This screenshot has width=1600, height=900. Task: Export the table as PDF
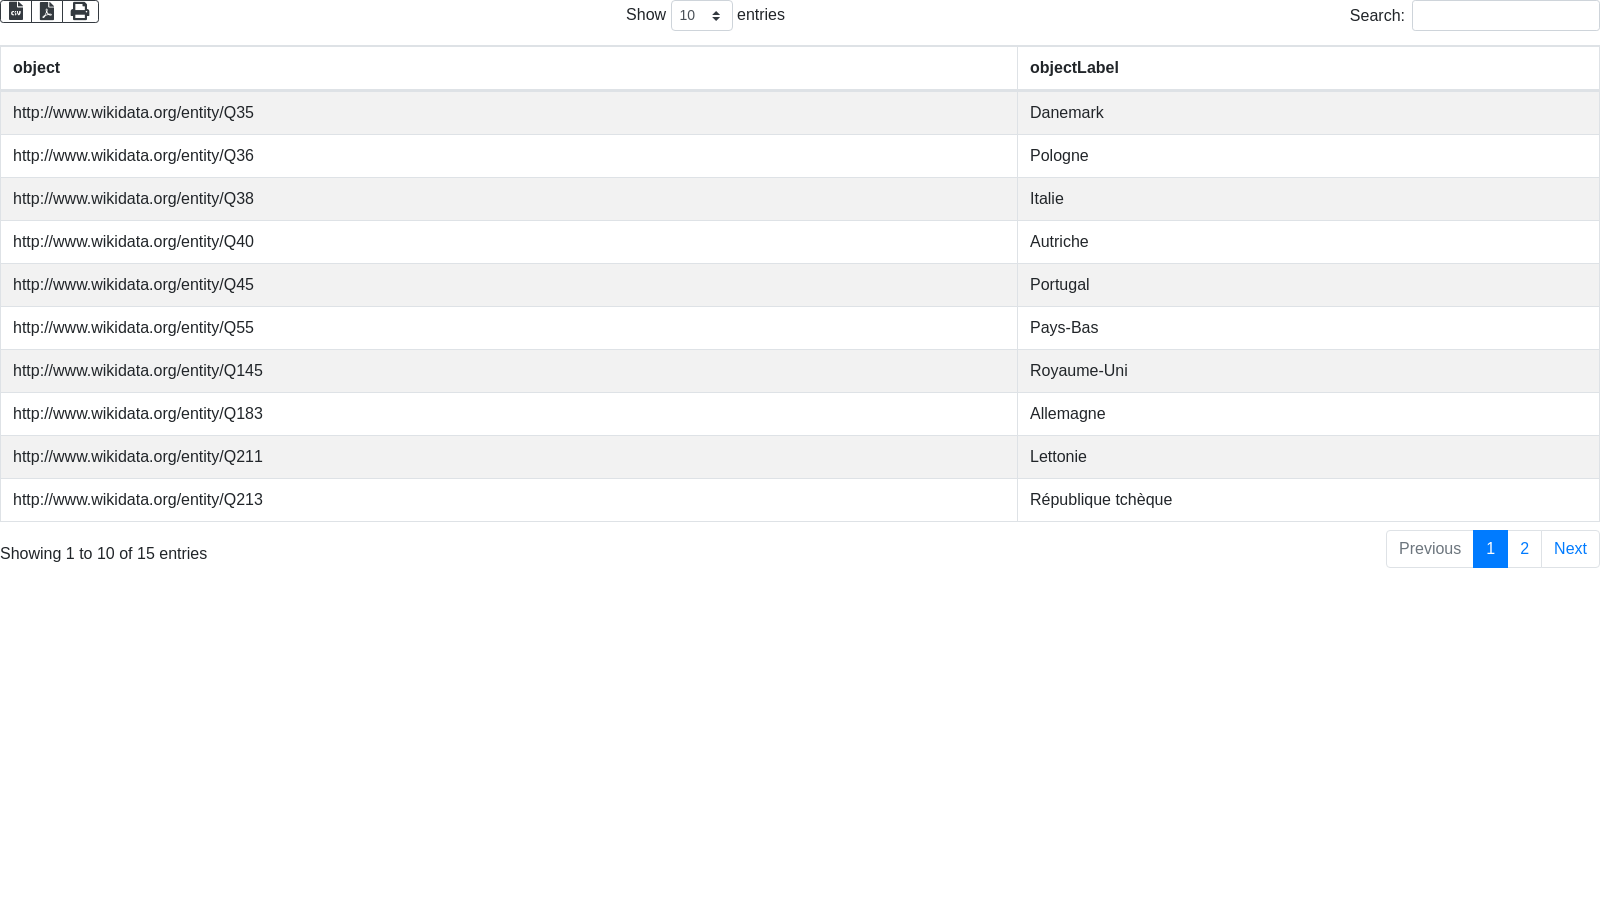47,11
